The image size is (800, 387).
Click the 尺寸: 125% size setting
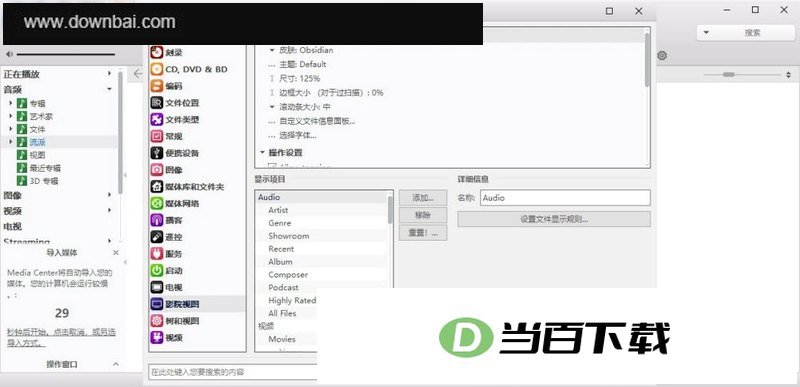(x=299, y=79)
